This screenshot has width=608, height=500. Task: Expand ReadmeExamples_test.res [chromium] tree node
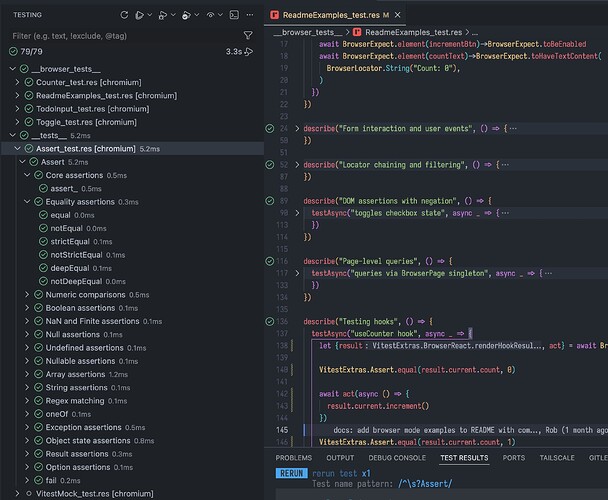(x=17, y=95)
